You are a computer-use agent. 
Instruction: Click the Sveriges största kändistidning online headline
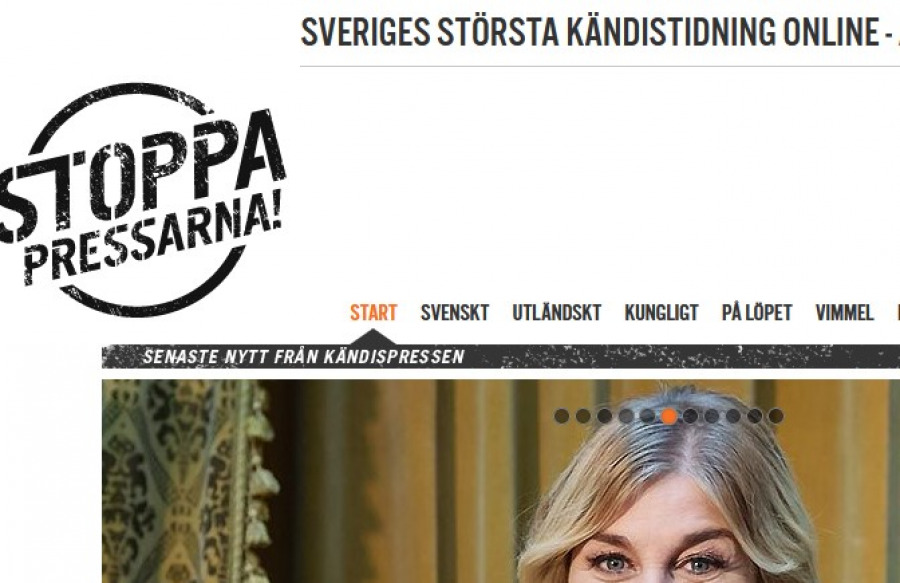point(600,32)
